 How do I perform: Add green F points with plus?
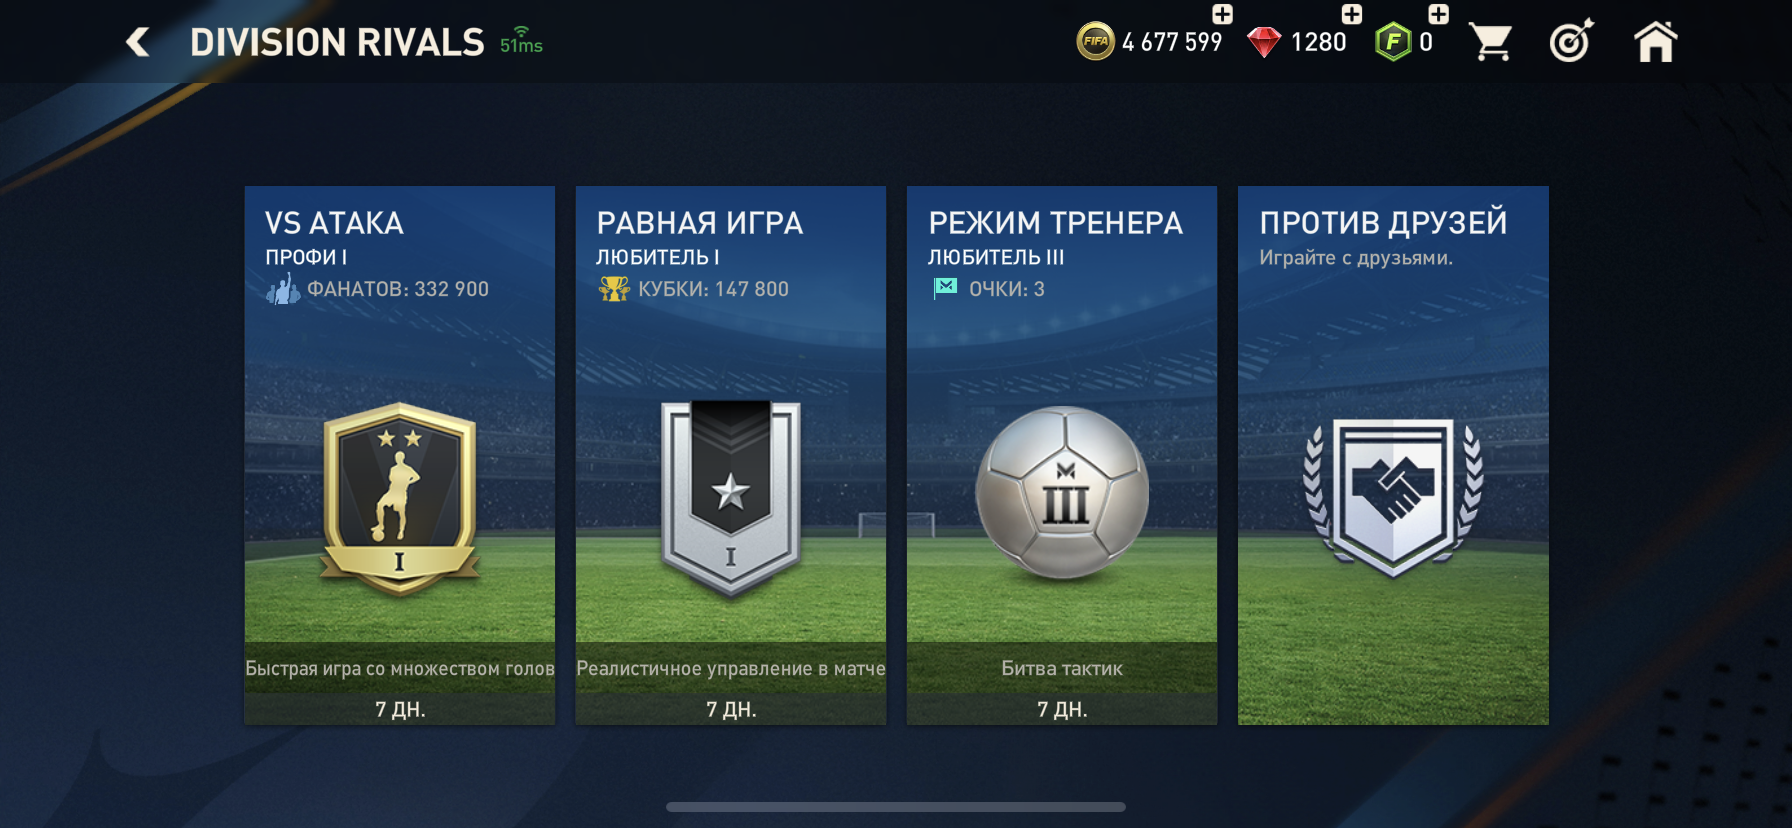click(x=1438, y=14)
